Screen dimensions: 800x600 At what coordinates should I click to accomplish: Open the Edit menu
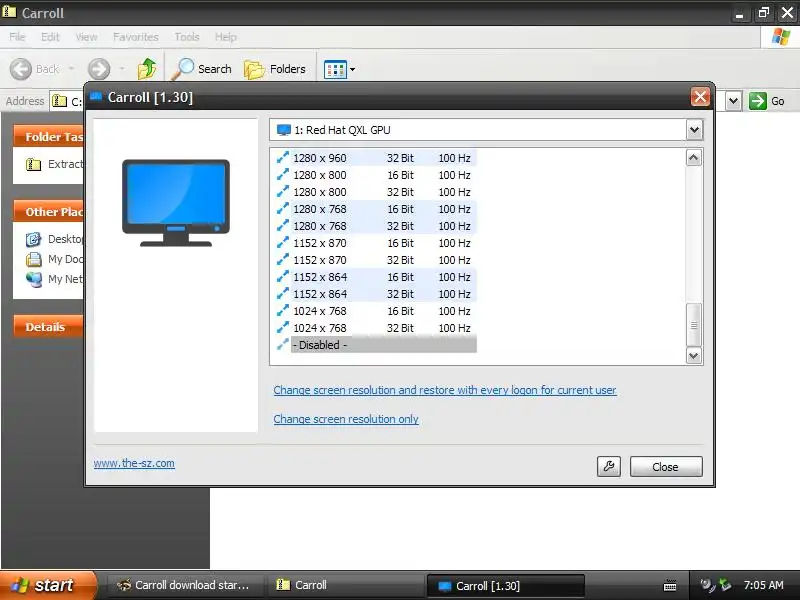click(x=50, y=37)
